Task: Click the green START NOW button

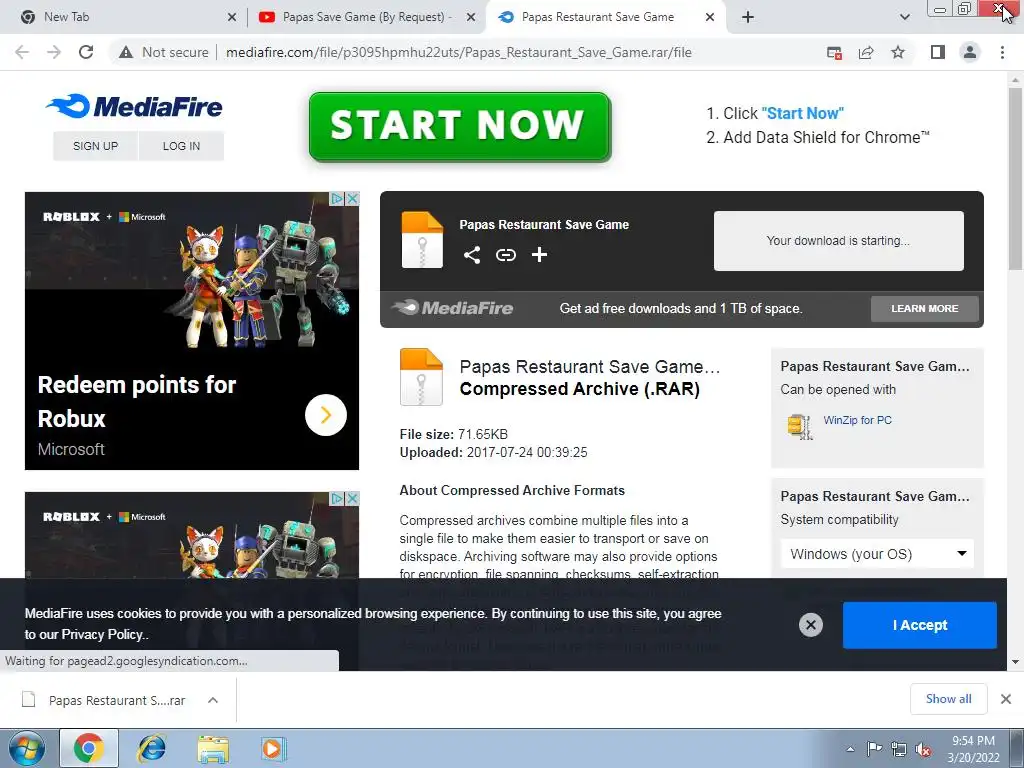Action: pyautogui.click(x=459, y=126)
